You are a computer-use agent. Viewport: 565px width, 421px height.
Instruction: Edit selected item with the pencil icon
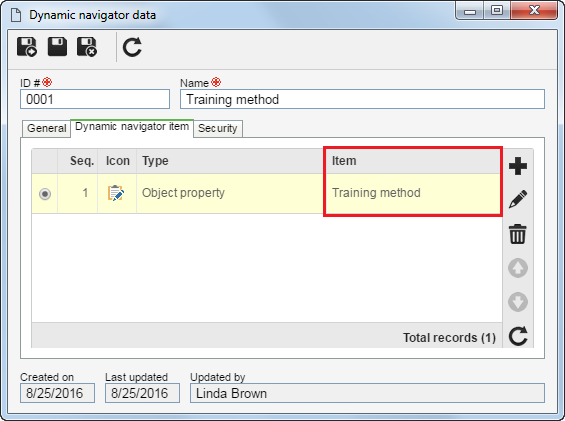coord(518,199)
